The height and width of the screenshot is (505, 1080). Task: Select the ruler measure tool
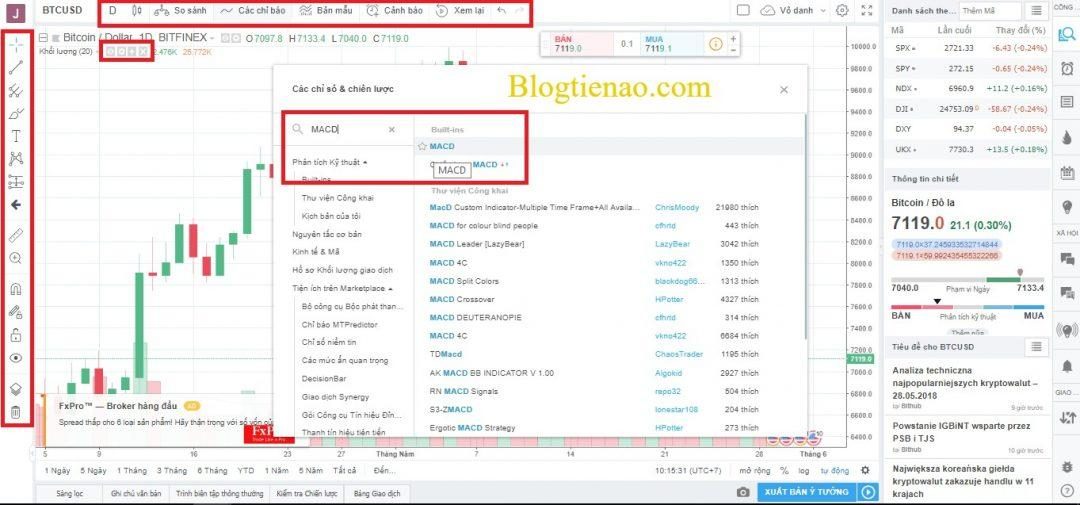coord(16,236)
